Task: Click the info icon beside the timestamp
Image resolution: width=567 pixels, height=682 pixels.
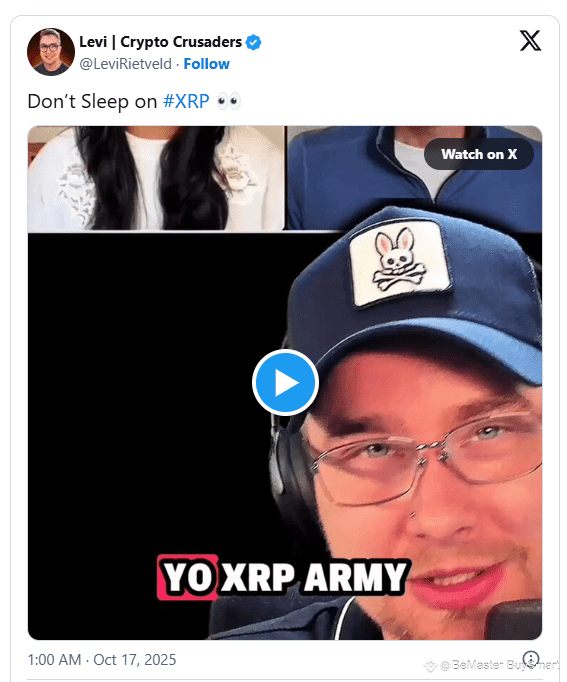Action: click(x=531, y=659)
